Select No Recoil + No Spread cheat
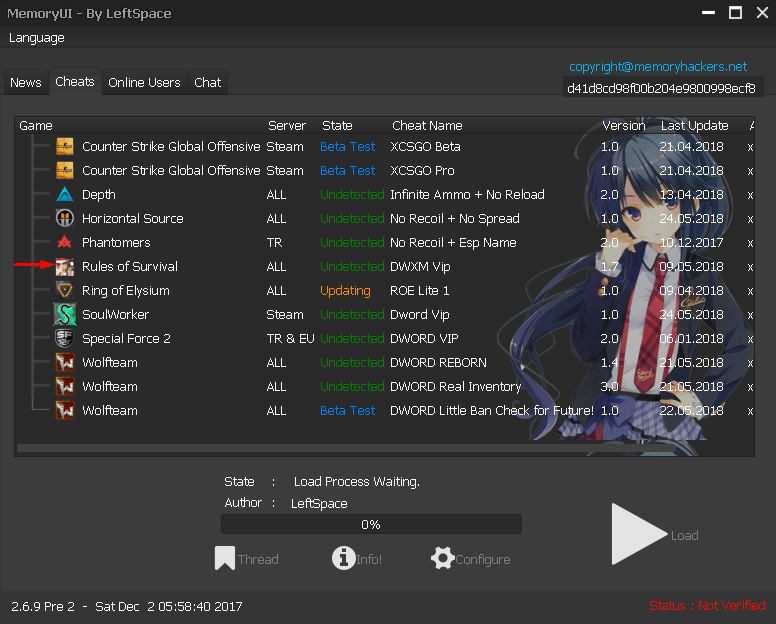The image size is (776, 624). 455,219
